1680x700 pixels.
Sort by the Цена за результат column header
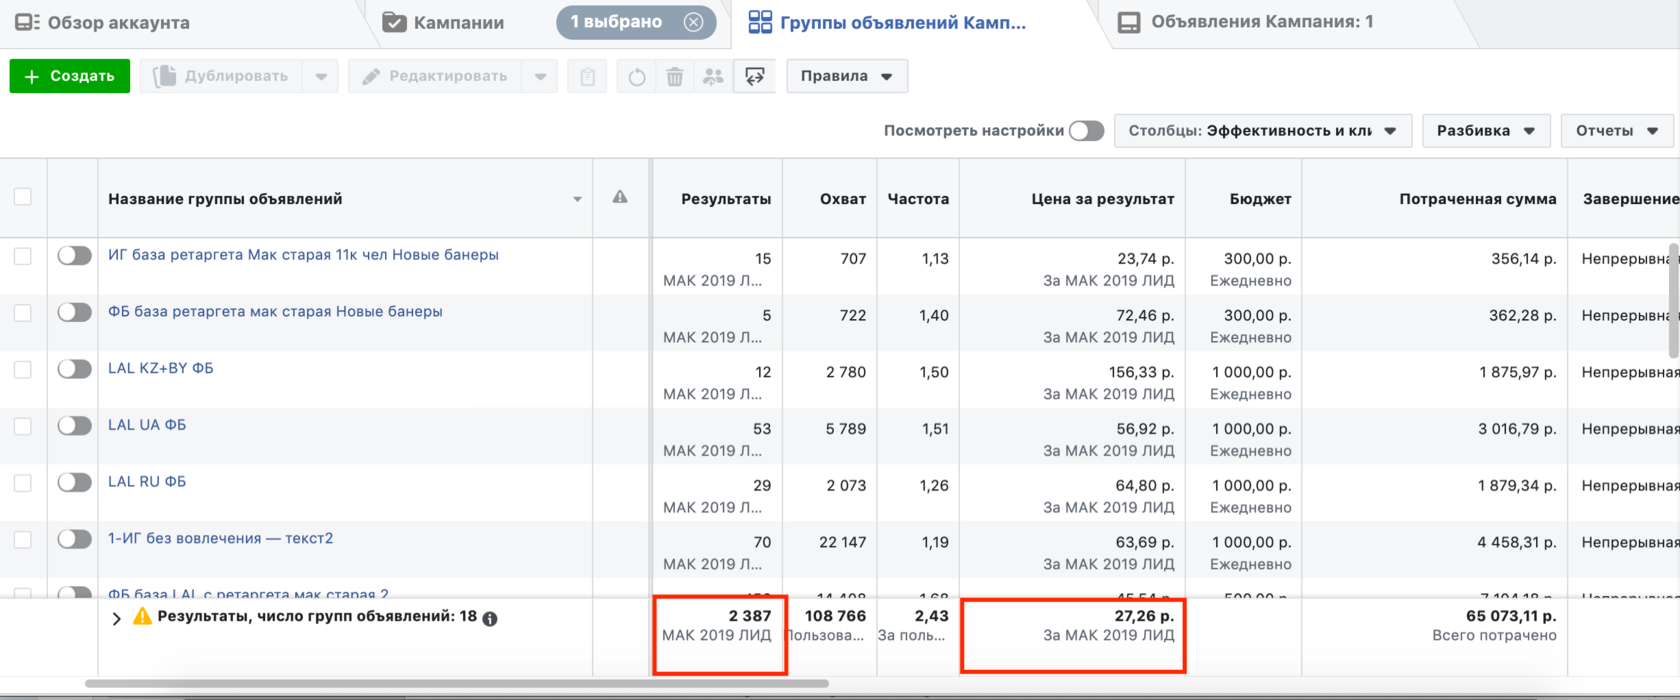tap(1102, 199)
